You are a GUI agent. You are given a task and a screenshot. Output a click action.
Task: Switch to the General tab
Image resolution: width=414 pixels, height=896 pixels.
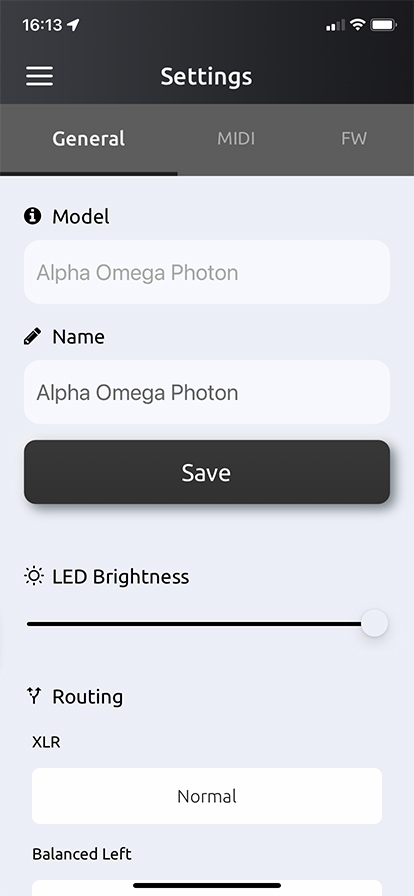(89, 139)
